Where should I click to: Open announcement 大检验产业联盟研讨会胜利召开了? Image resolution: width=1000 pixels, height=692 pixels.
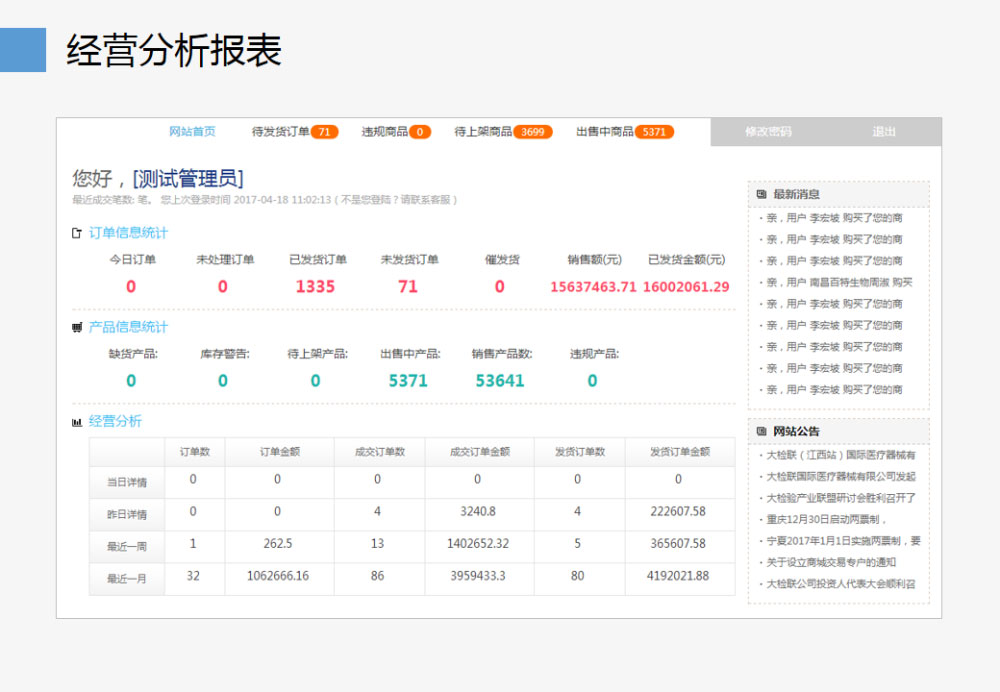click(841, 498)
